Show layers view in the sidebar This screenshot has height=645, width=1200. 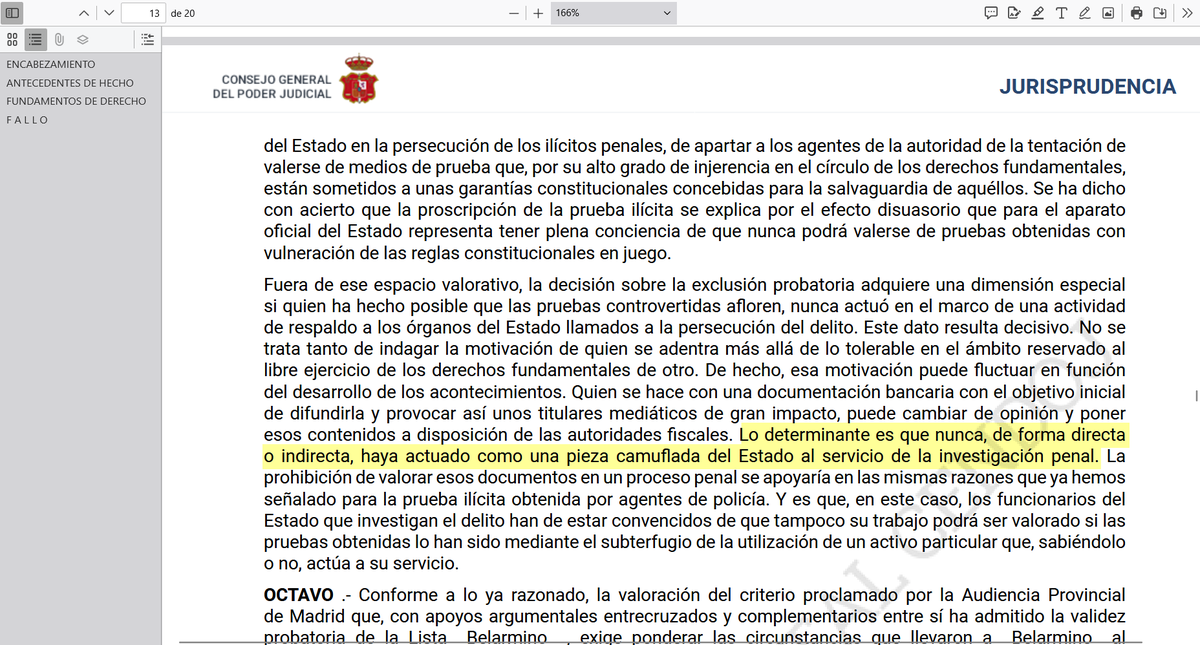[83, 39]
